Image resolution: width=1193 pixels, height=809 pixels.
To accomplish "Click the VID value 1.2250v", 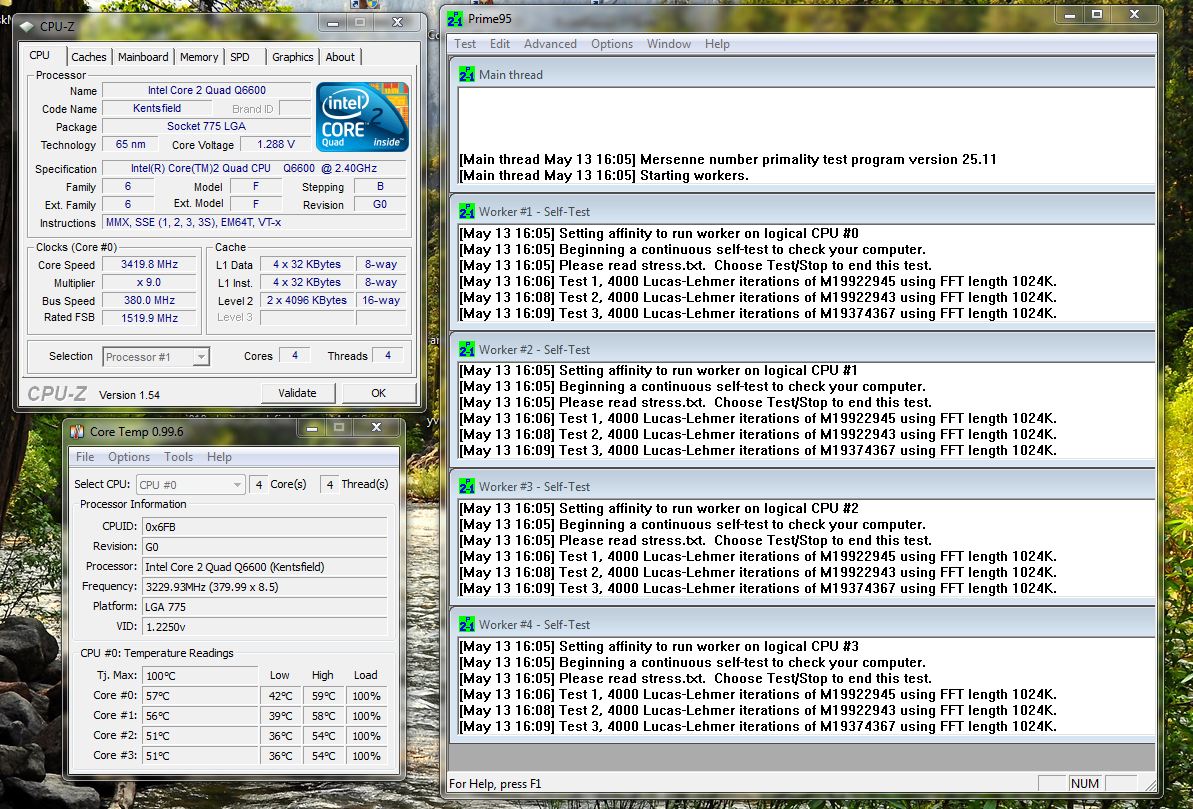I will [x=265, y=627].
